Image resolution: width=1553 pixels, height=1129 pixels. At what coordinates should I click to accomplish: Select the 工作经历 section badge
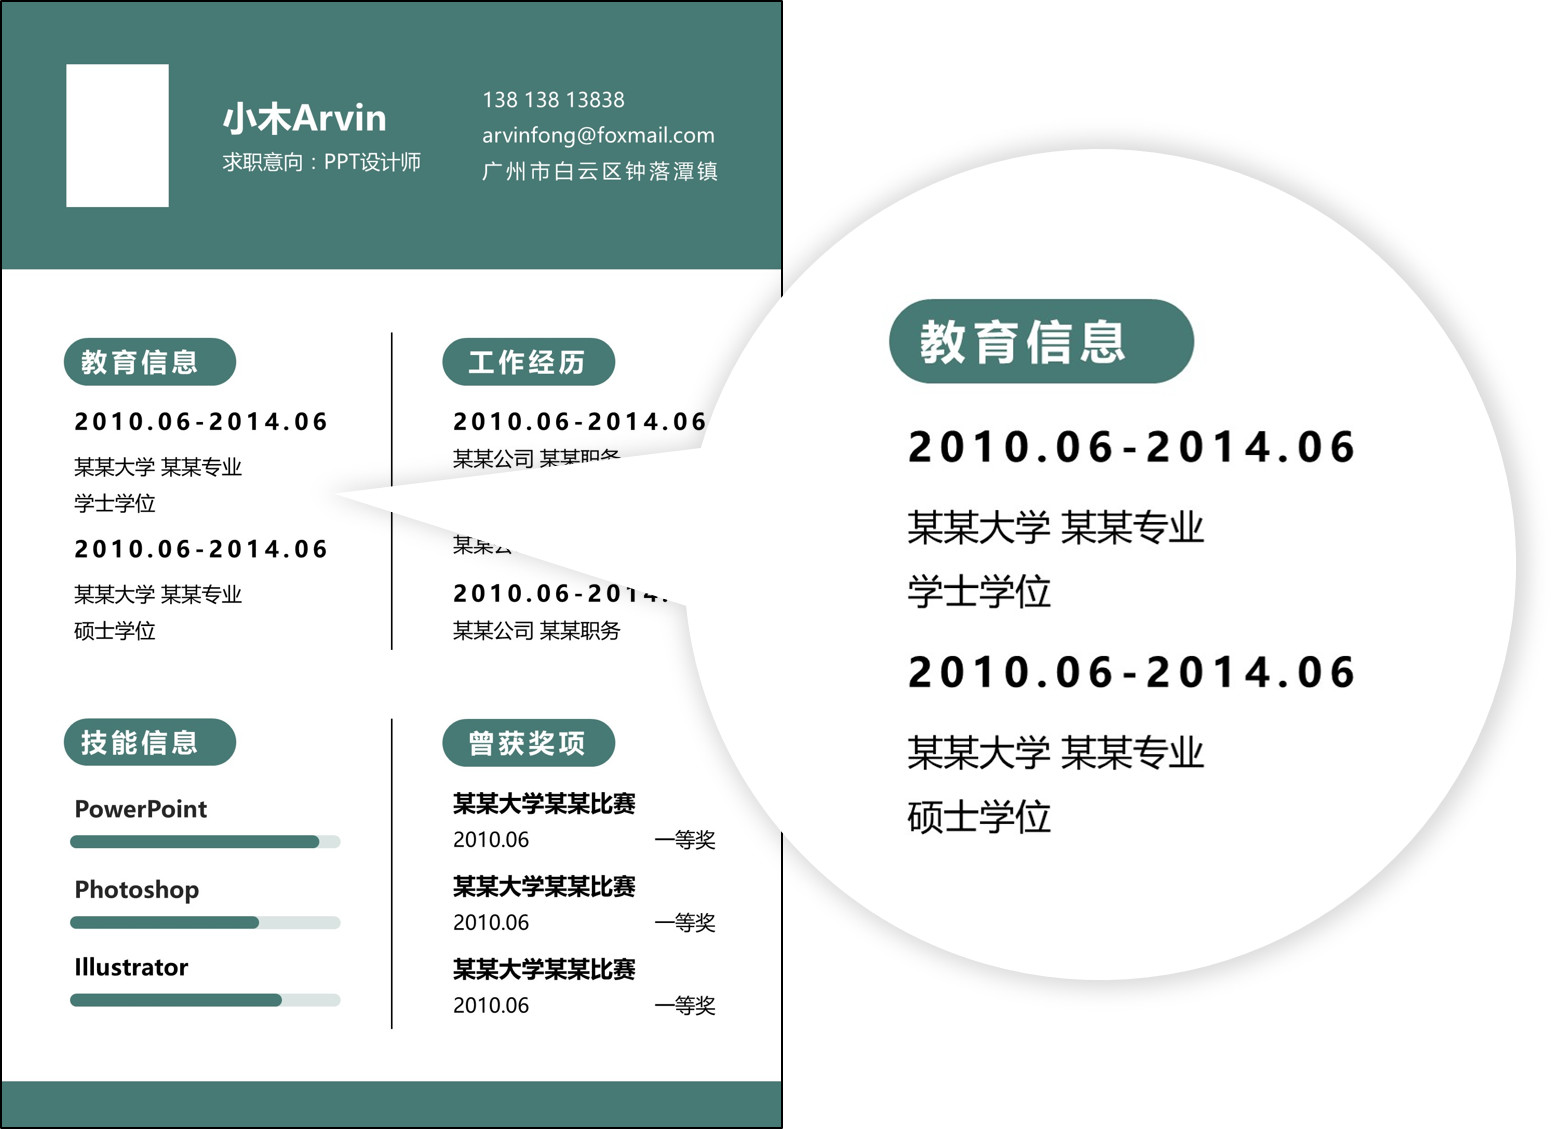click(529, 363)
